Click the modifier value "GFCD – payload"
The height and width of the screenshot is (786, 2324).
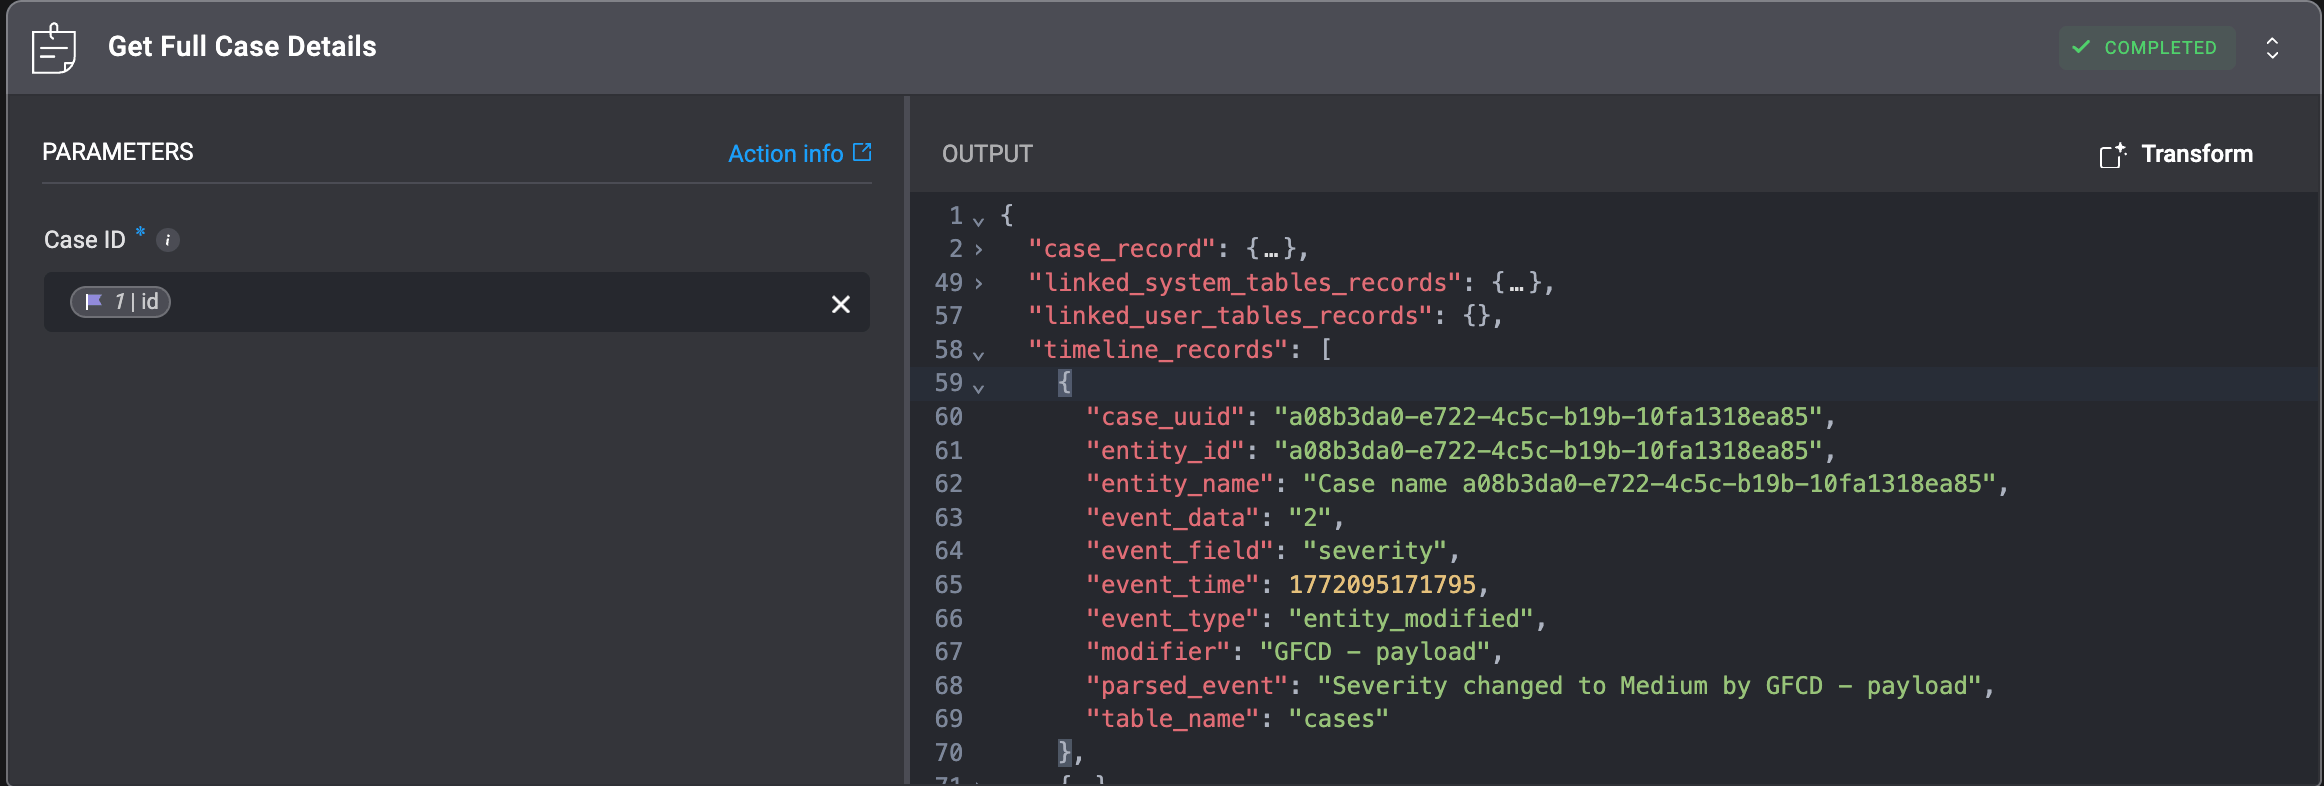click(x=1375, y=652)
